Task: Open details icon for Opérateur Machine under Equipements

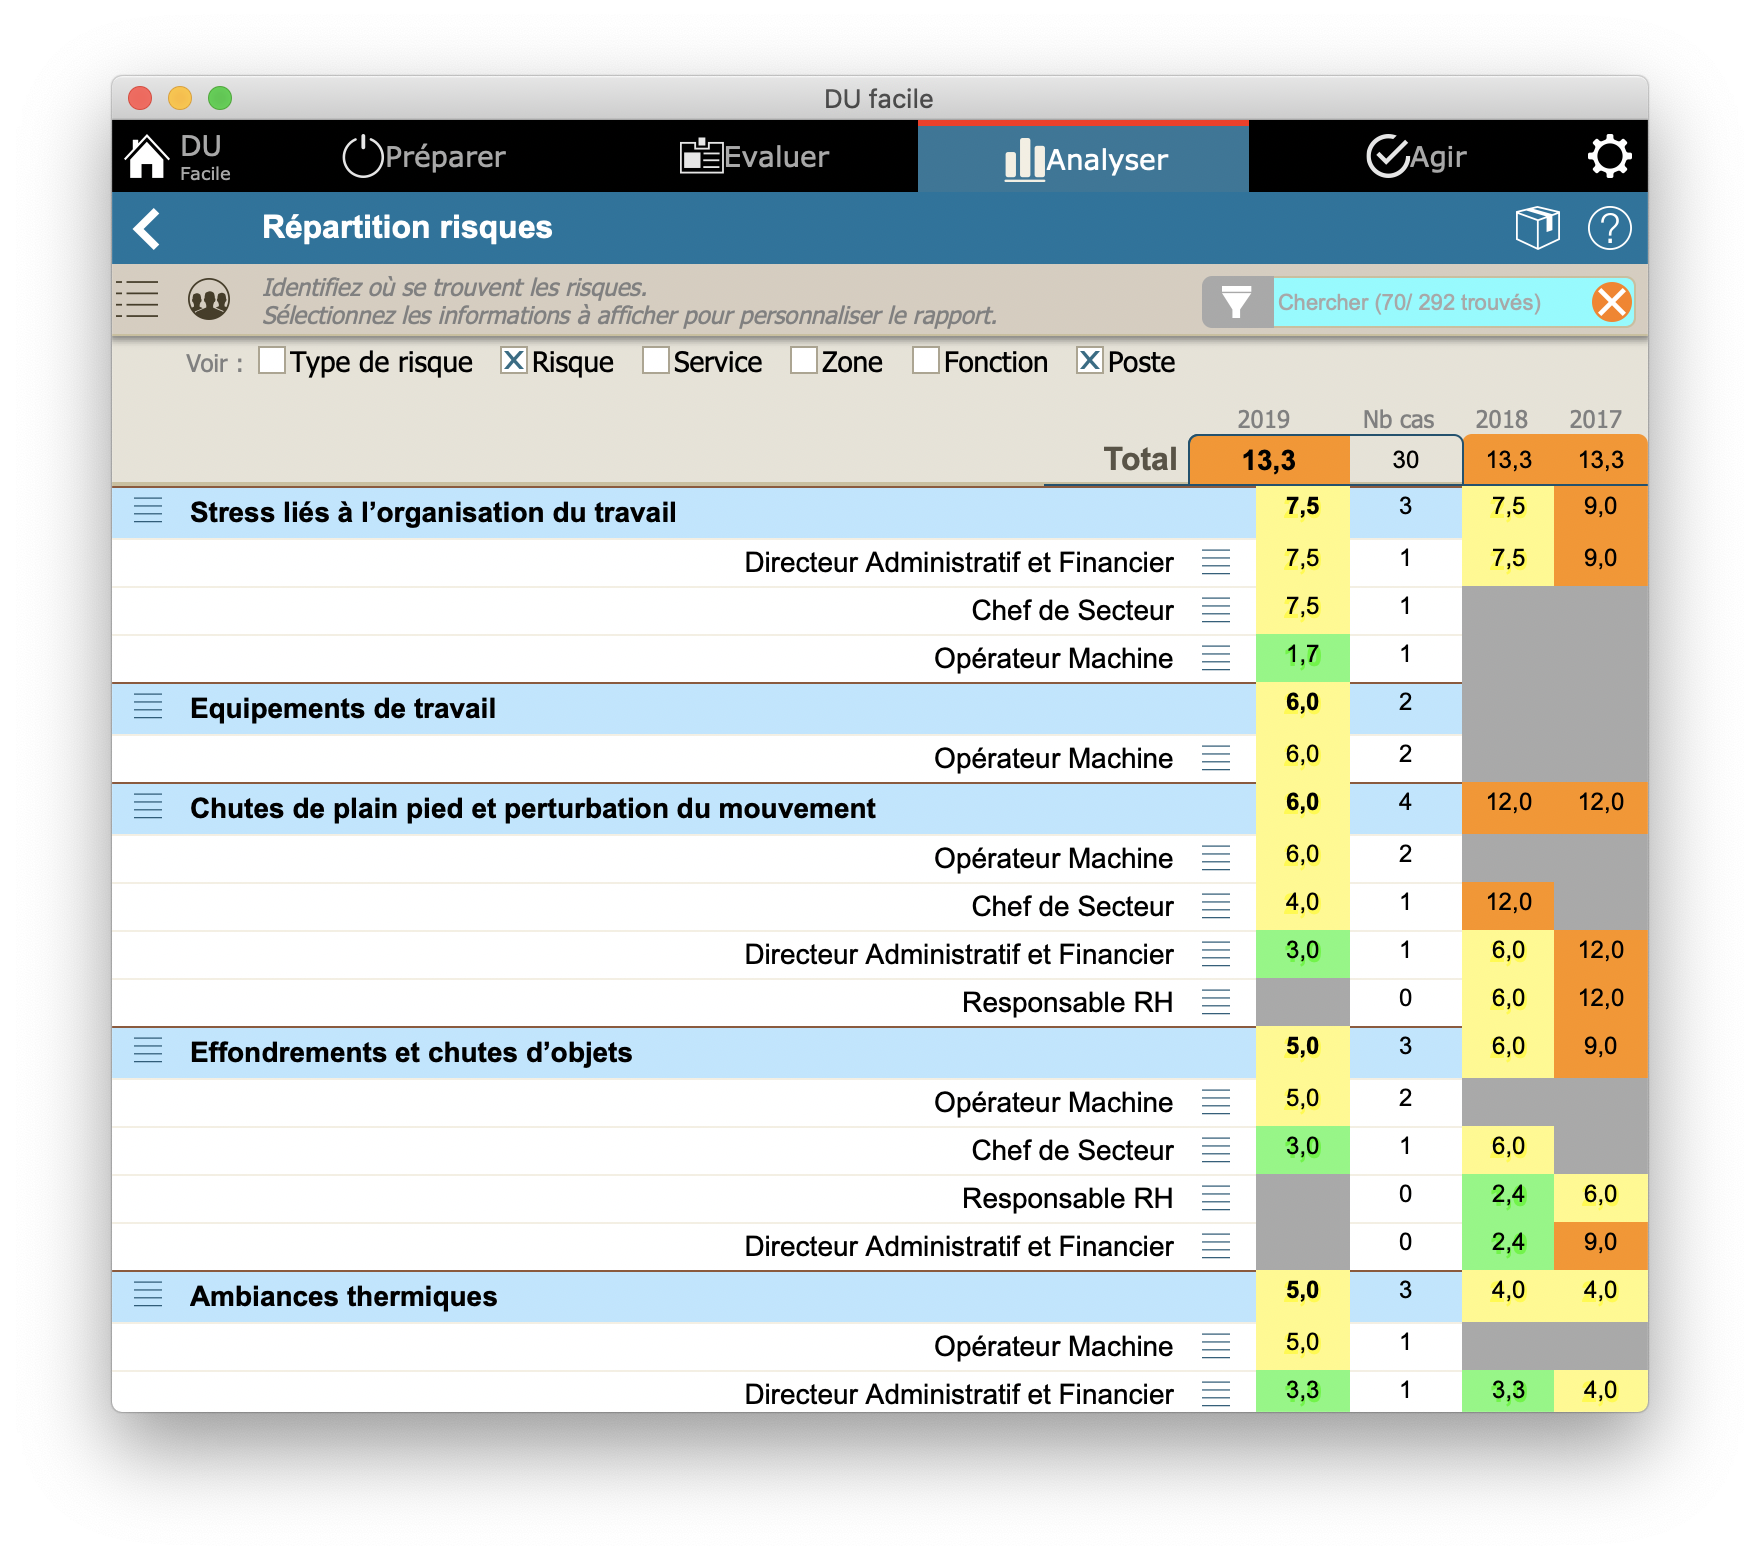Action: (x=1216, y=758)
